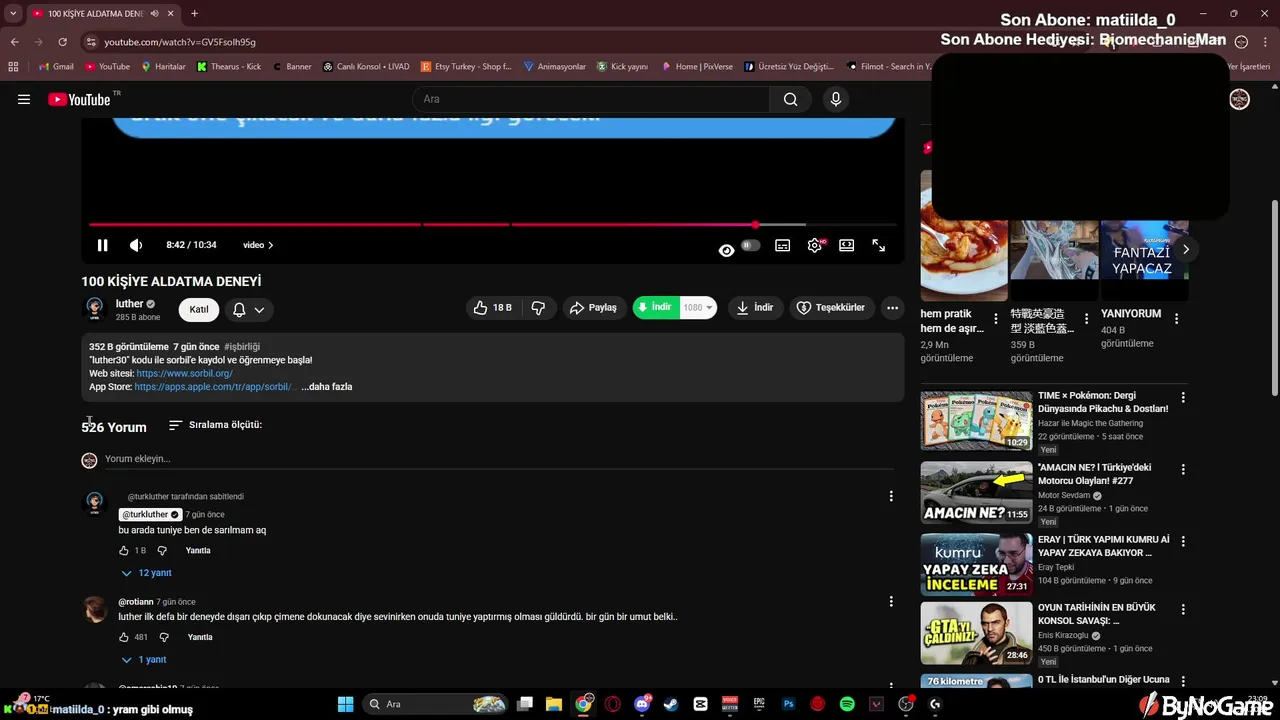
Task: Open the TIME × Pokémon video thumbnail
Action: pos(976,421)
